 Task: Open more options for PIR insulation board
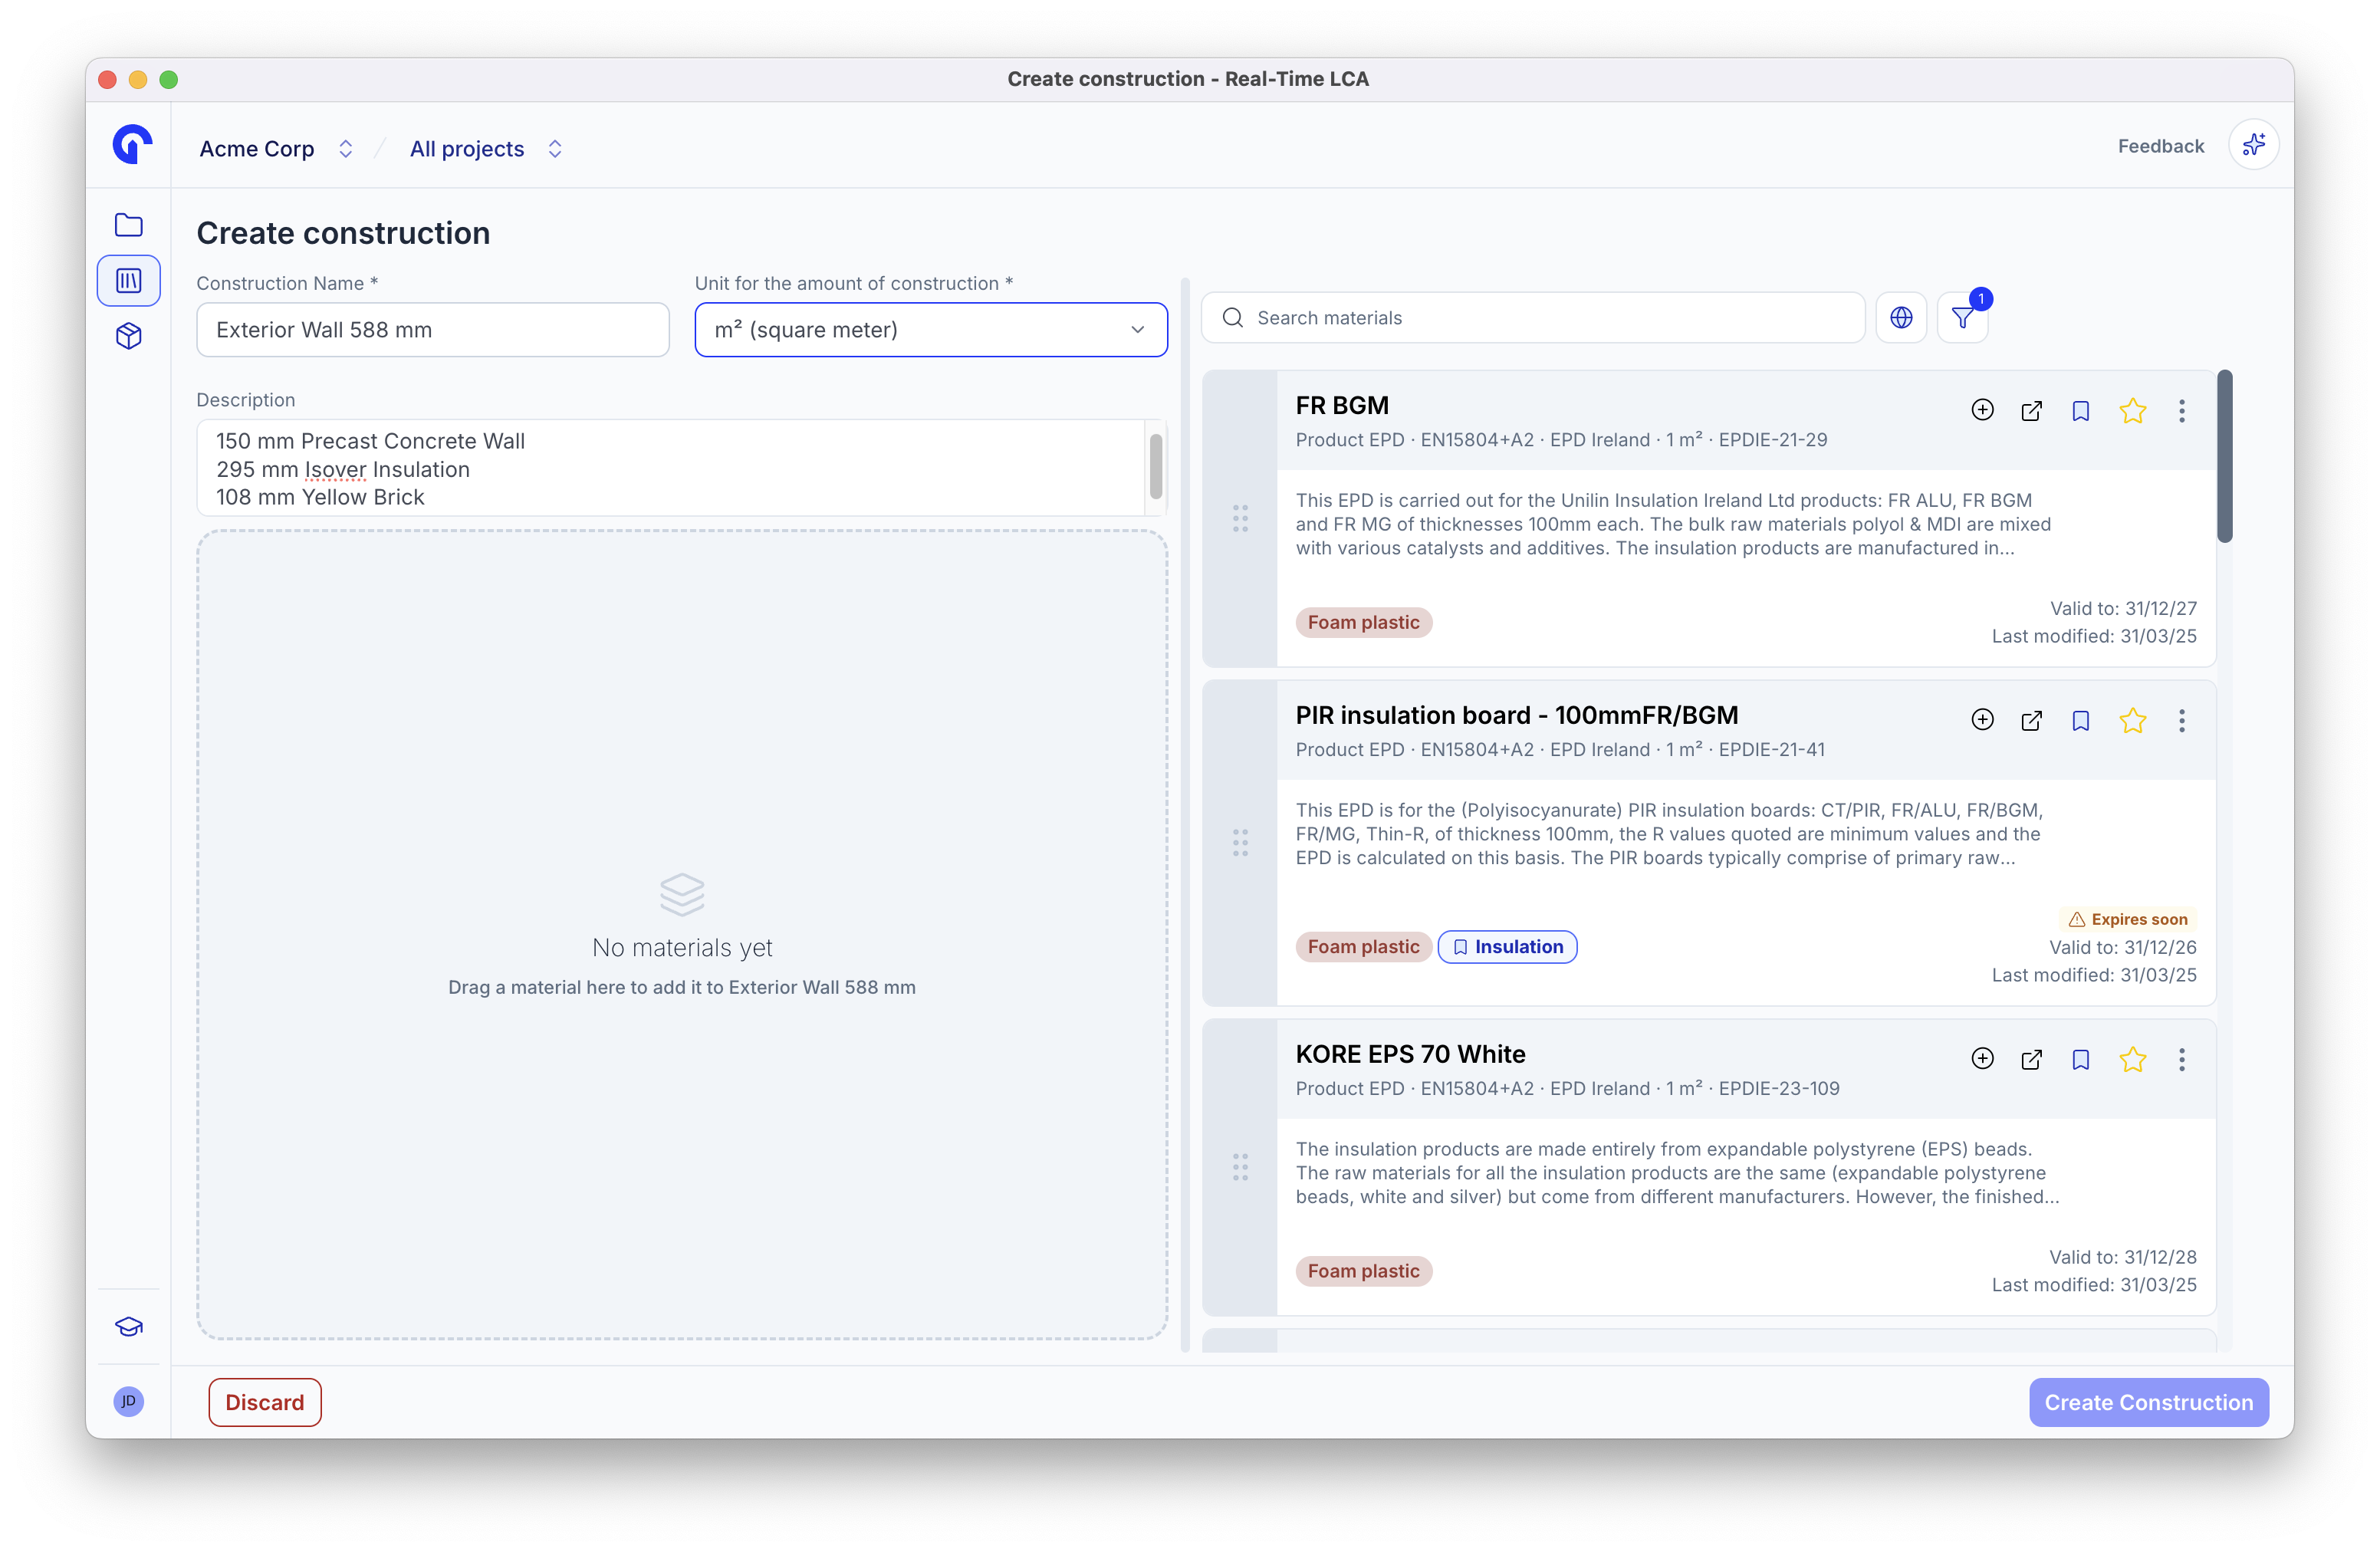tap(2182, 720)
